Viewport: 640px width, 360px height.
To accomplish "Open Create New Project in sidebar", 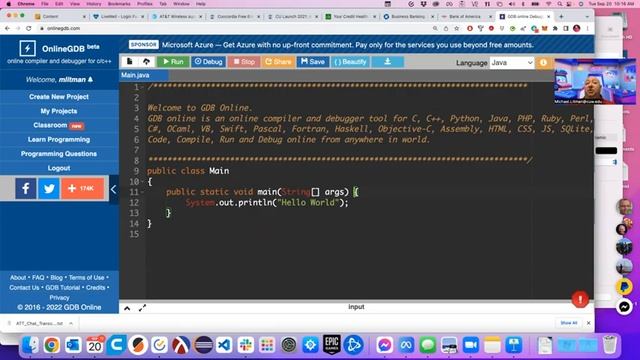I will point(59,97).
